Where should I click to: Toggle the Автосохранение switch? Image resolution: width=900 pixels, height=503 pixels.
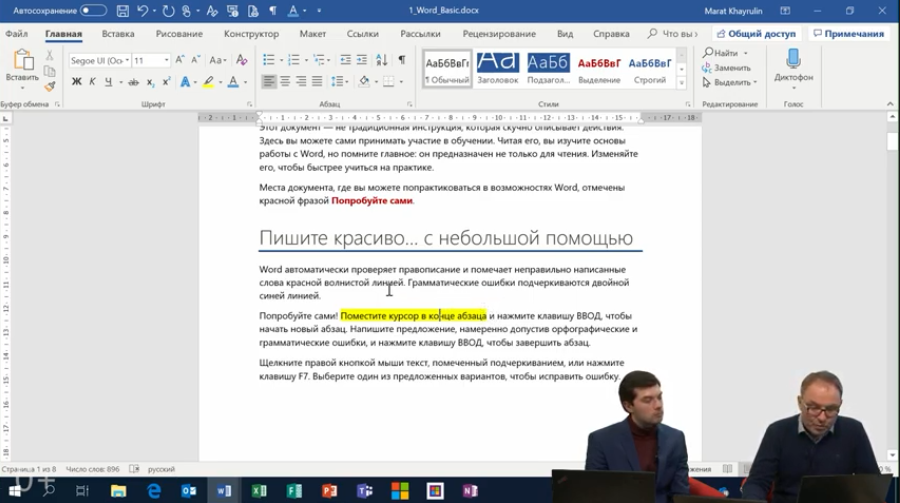pyautogui.click(x=94, y=10)
